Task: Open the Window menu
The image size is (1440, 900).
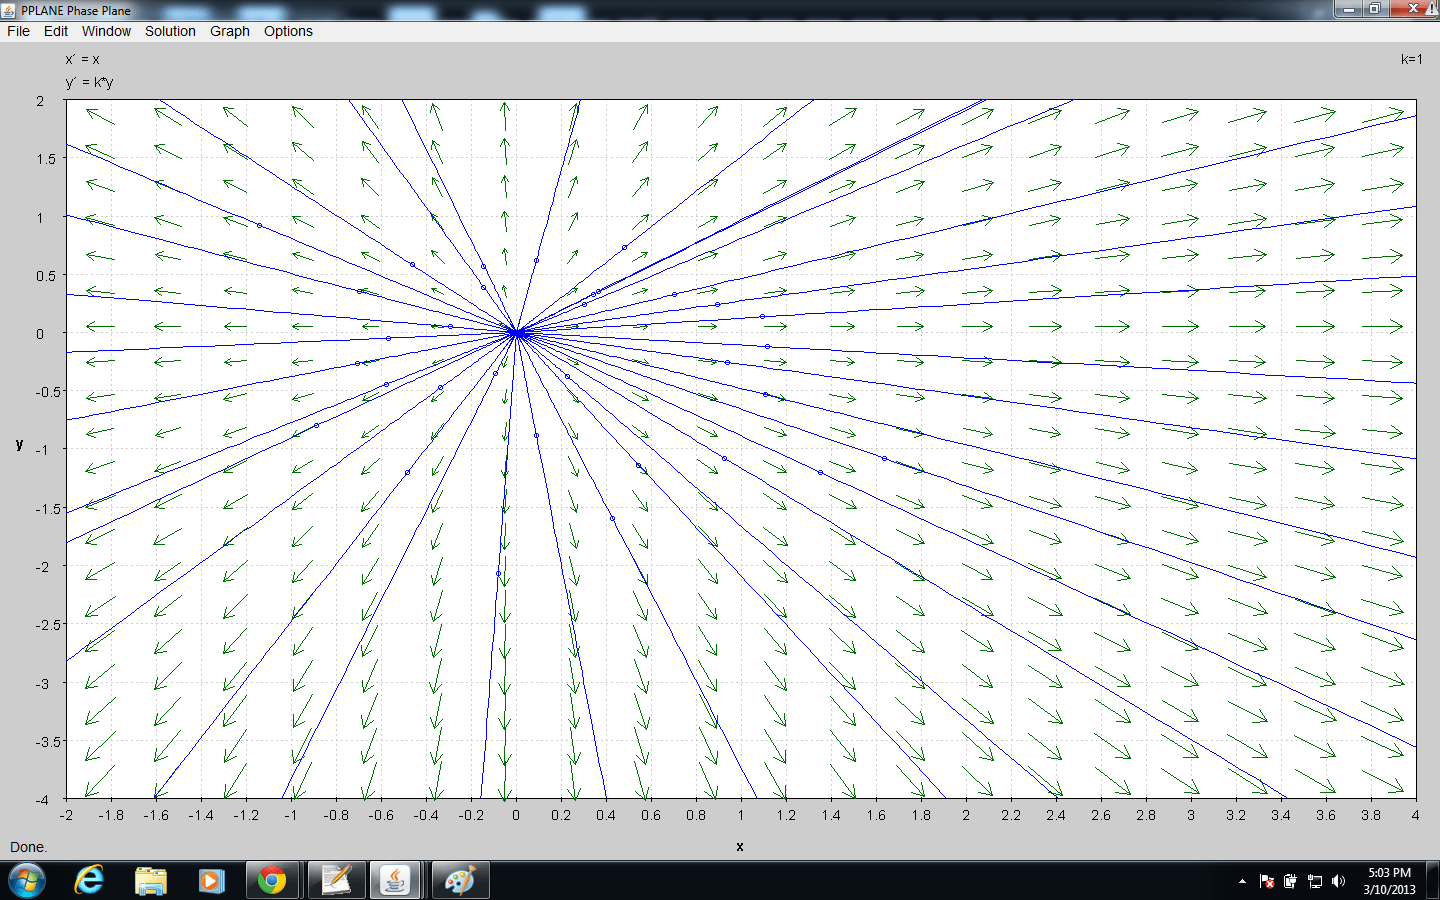Action: point(105,31)
